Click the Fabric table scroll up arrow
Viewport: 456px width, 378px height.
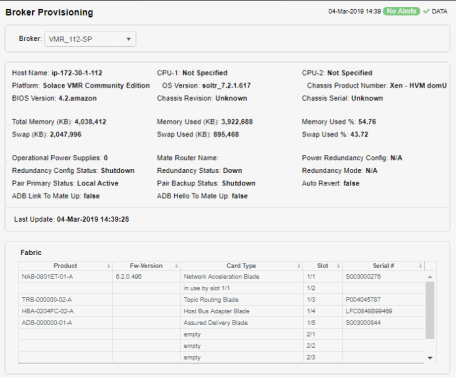[x=430, y=277]
